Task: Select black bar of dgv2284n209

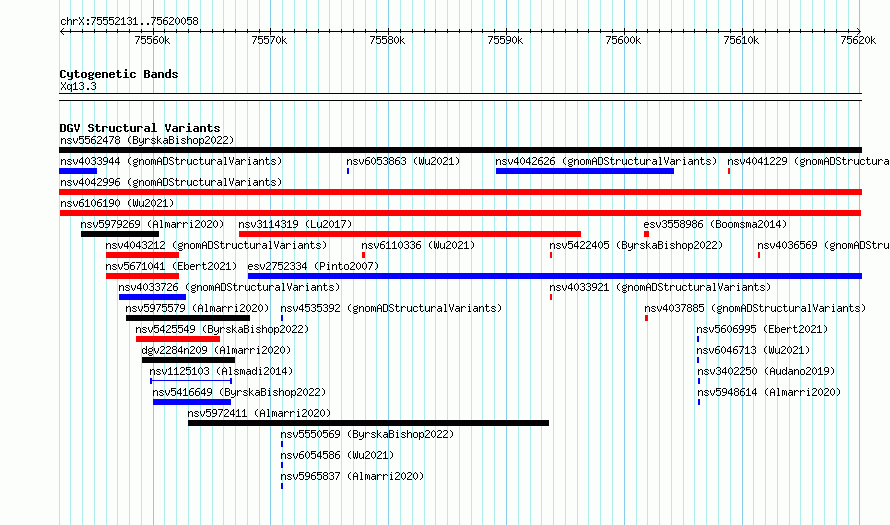Action: [188, 360]
